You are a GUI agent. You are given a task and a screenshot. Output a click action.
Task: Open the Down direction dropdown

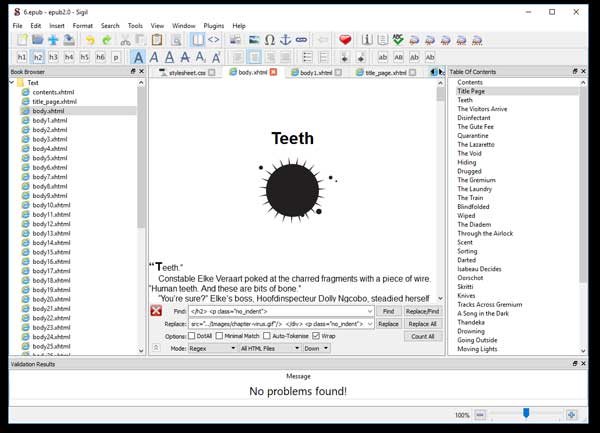316,348
